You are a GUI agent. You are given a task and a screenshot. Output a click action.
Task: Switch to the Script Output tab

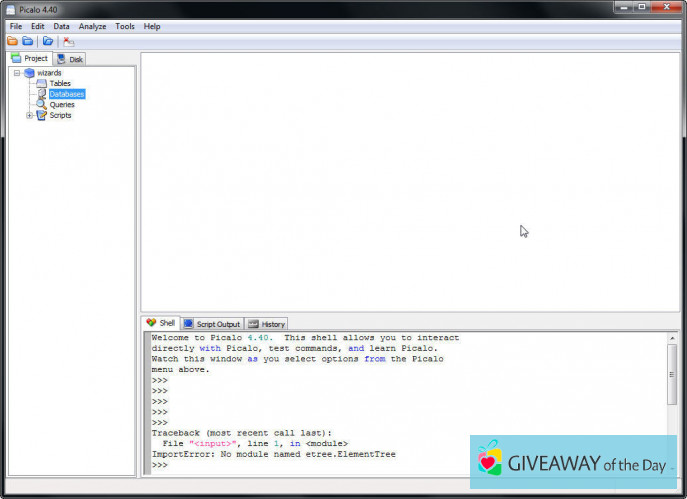pos(212,324)
